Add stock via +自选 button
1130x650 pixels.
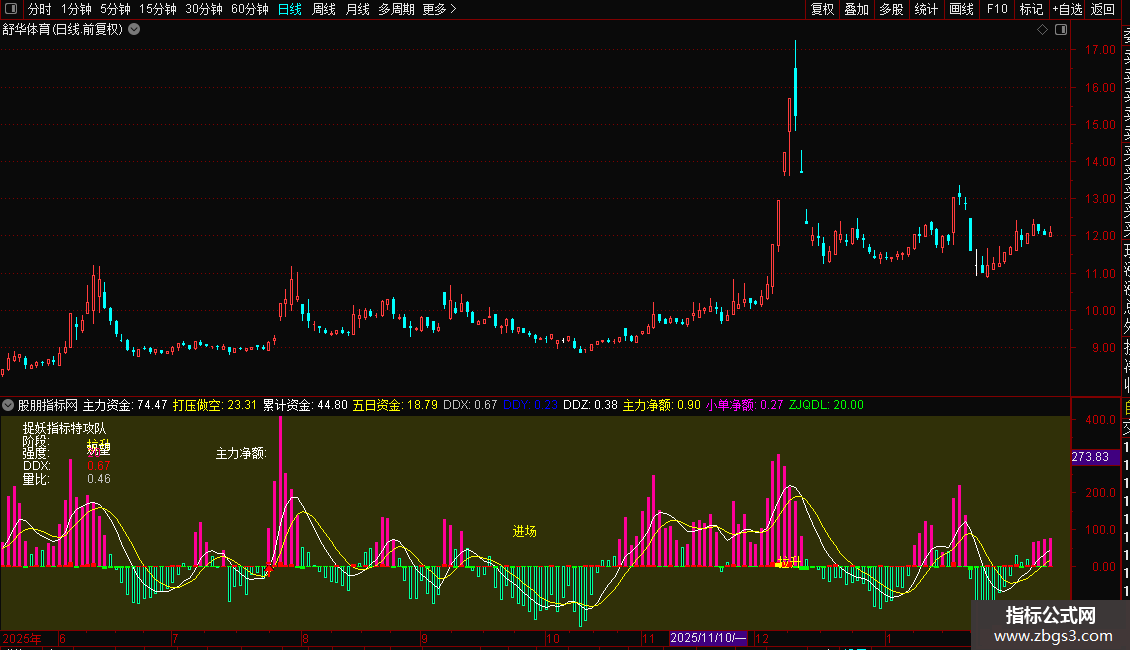tap(1067, 9)
